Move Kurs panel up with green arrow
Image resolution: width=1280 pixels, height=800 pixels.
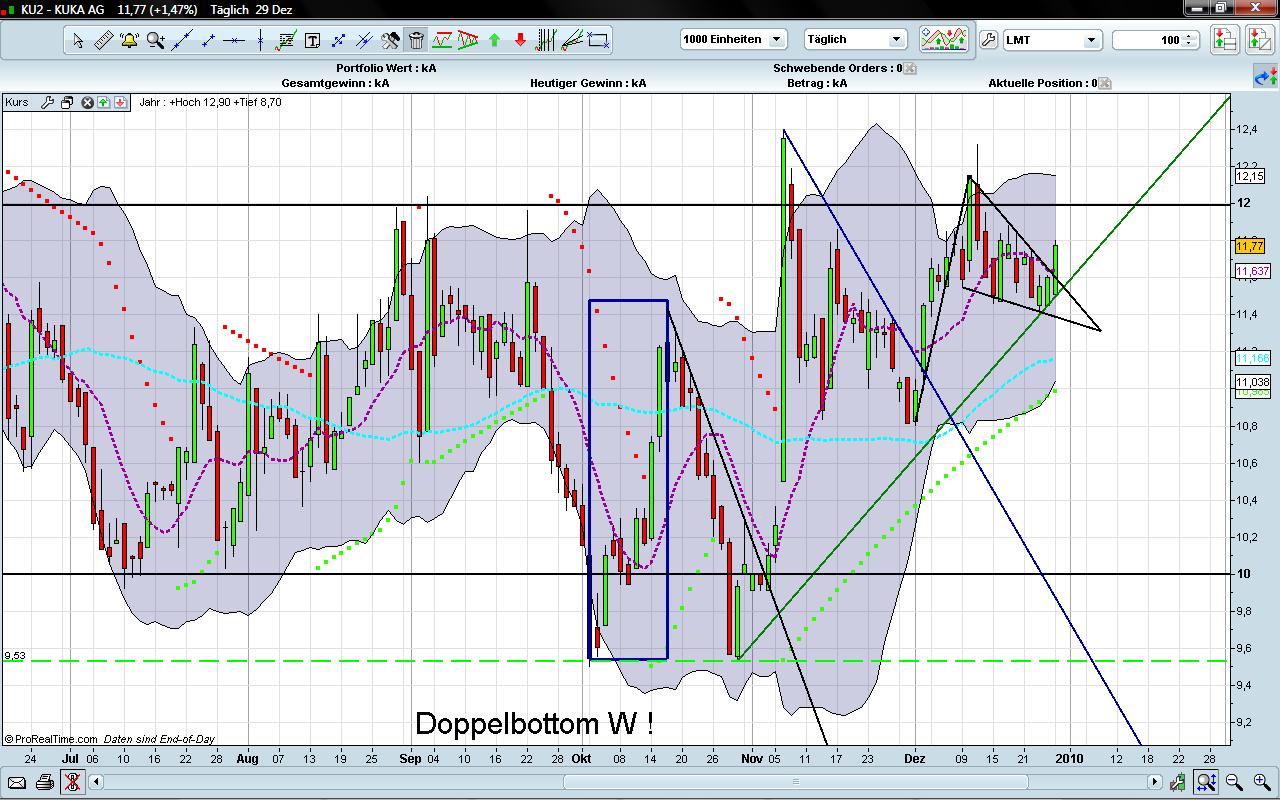pos(103,102)
